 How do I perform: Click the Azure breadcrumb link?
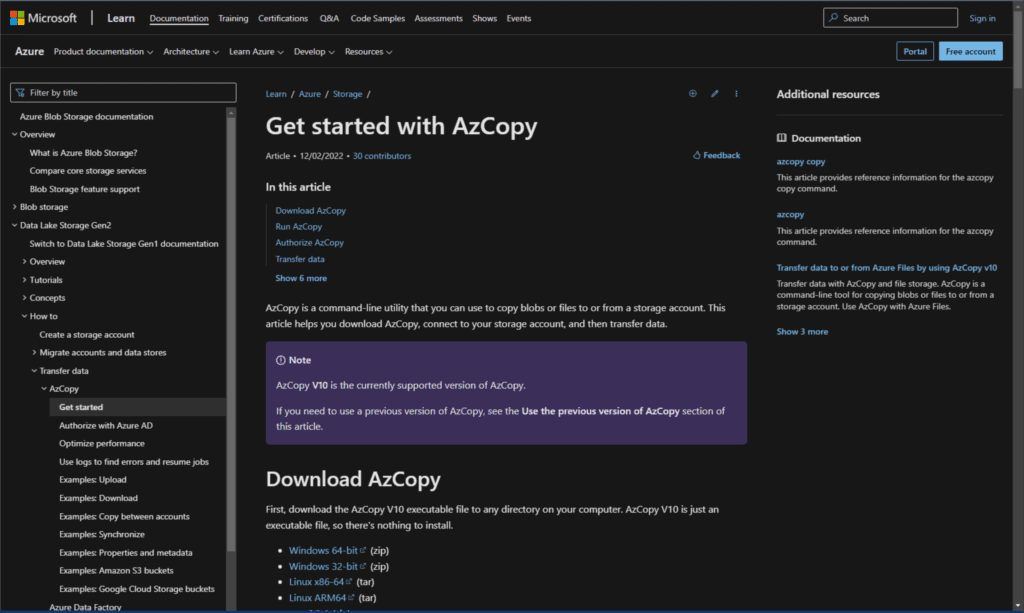[x=310, y=94]
